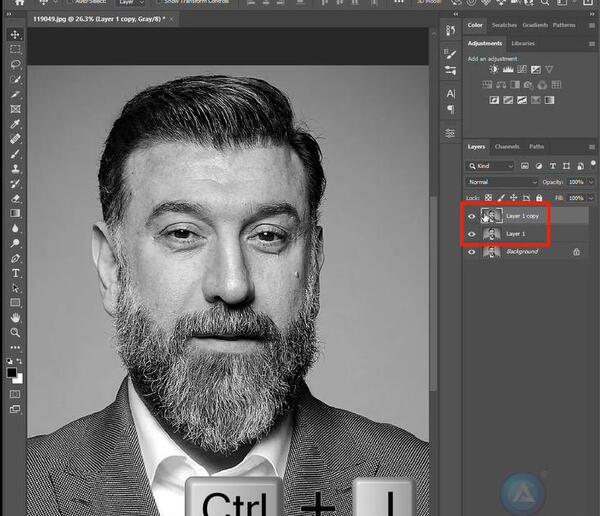Open the History panel icon

(x=450, y=30)
